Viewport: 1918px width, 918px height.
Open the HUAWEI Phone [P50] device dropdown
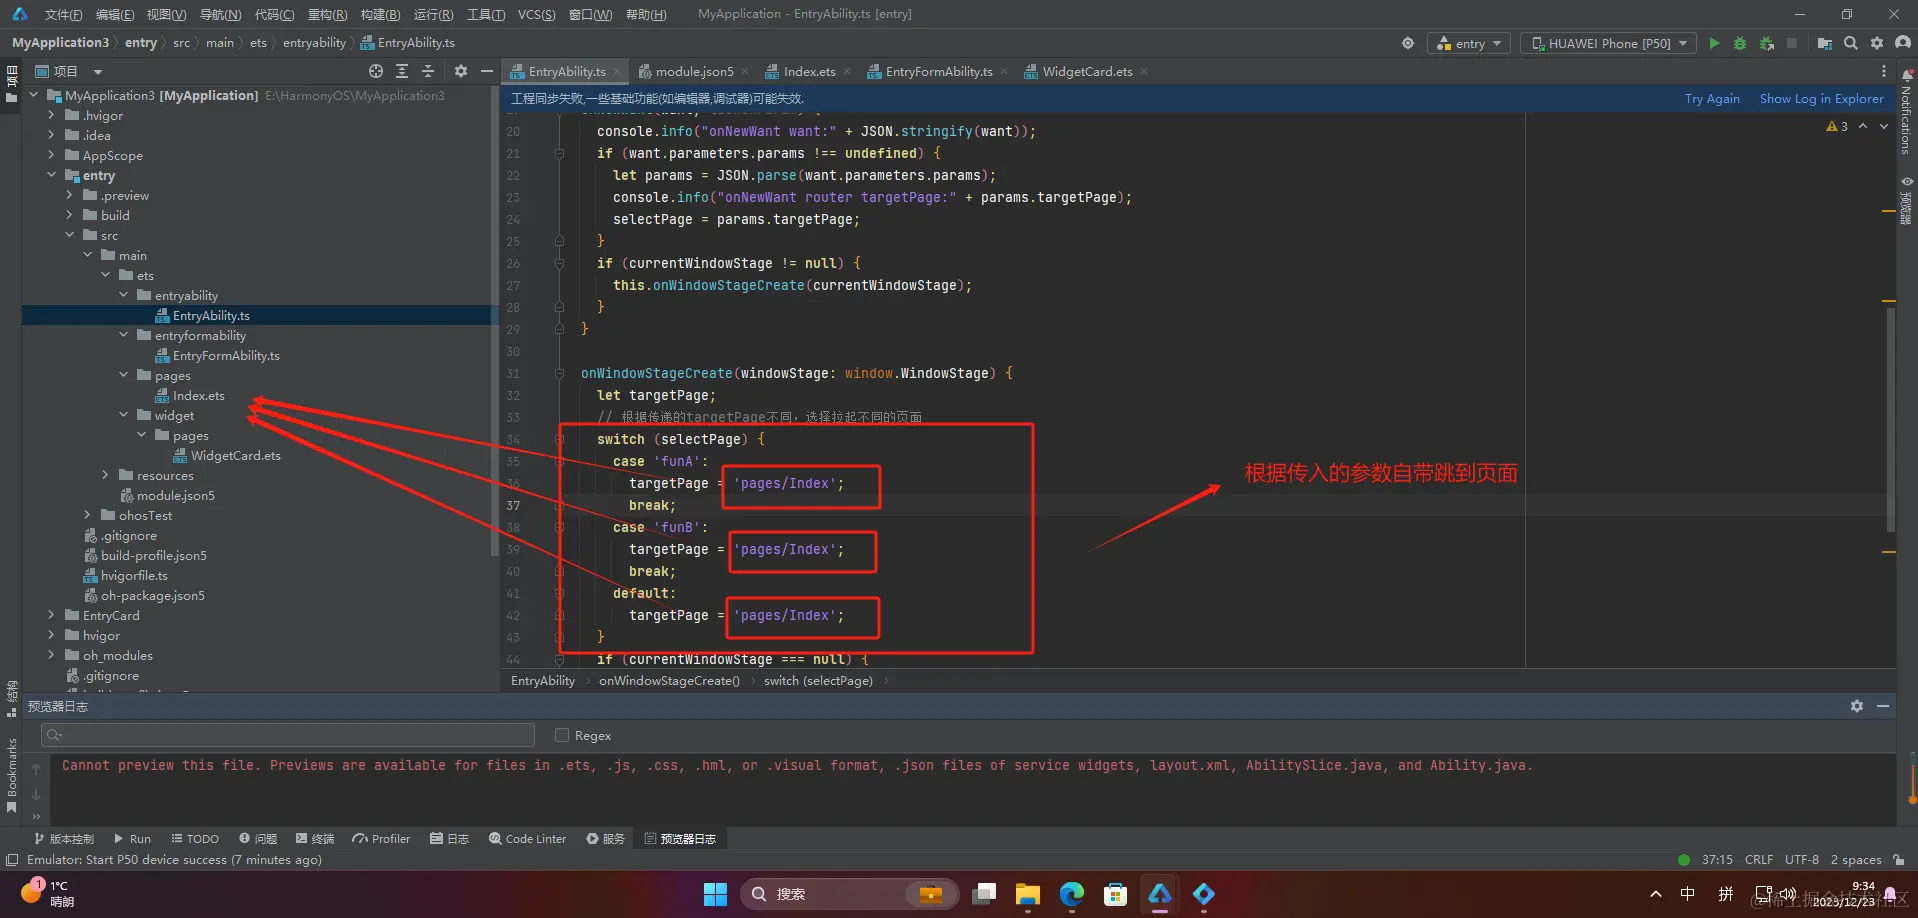[x=1608, y=43]
